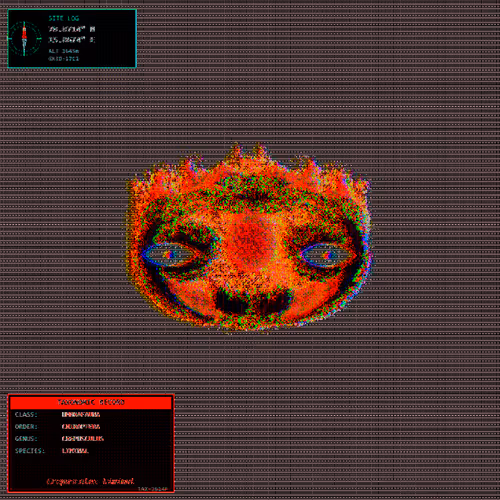This screenshot has width=500, height=500.
Task: Click the ORDER: label
Action: [26, 427]
